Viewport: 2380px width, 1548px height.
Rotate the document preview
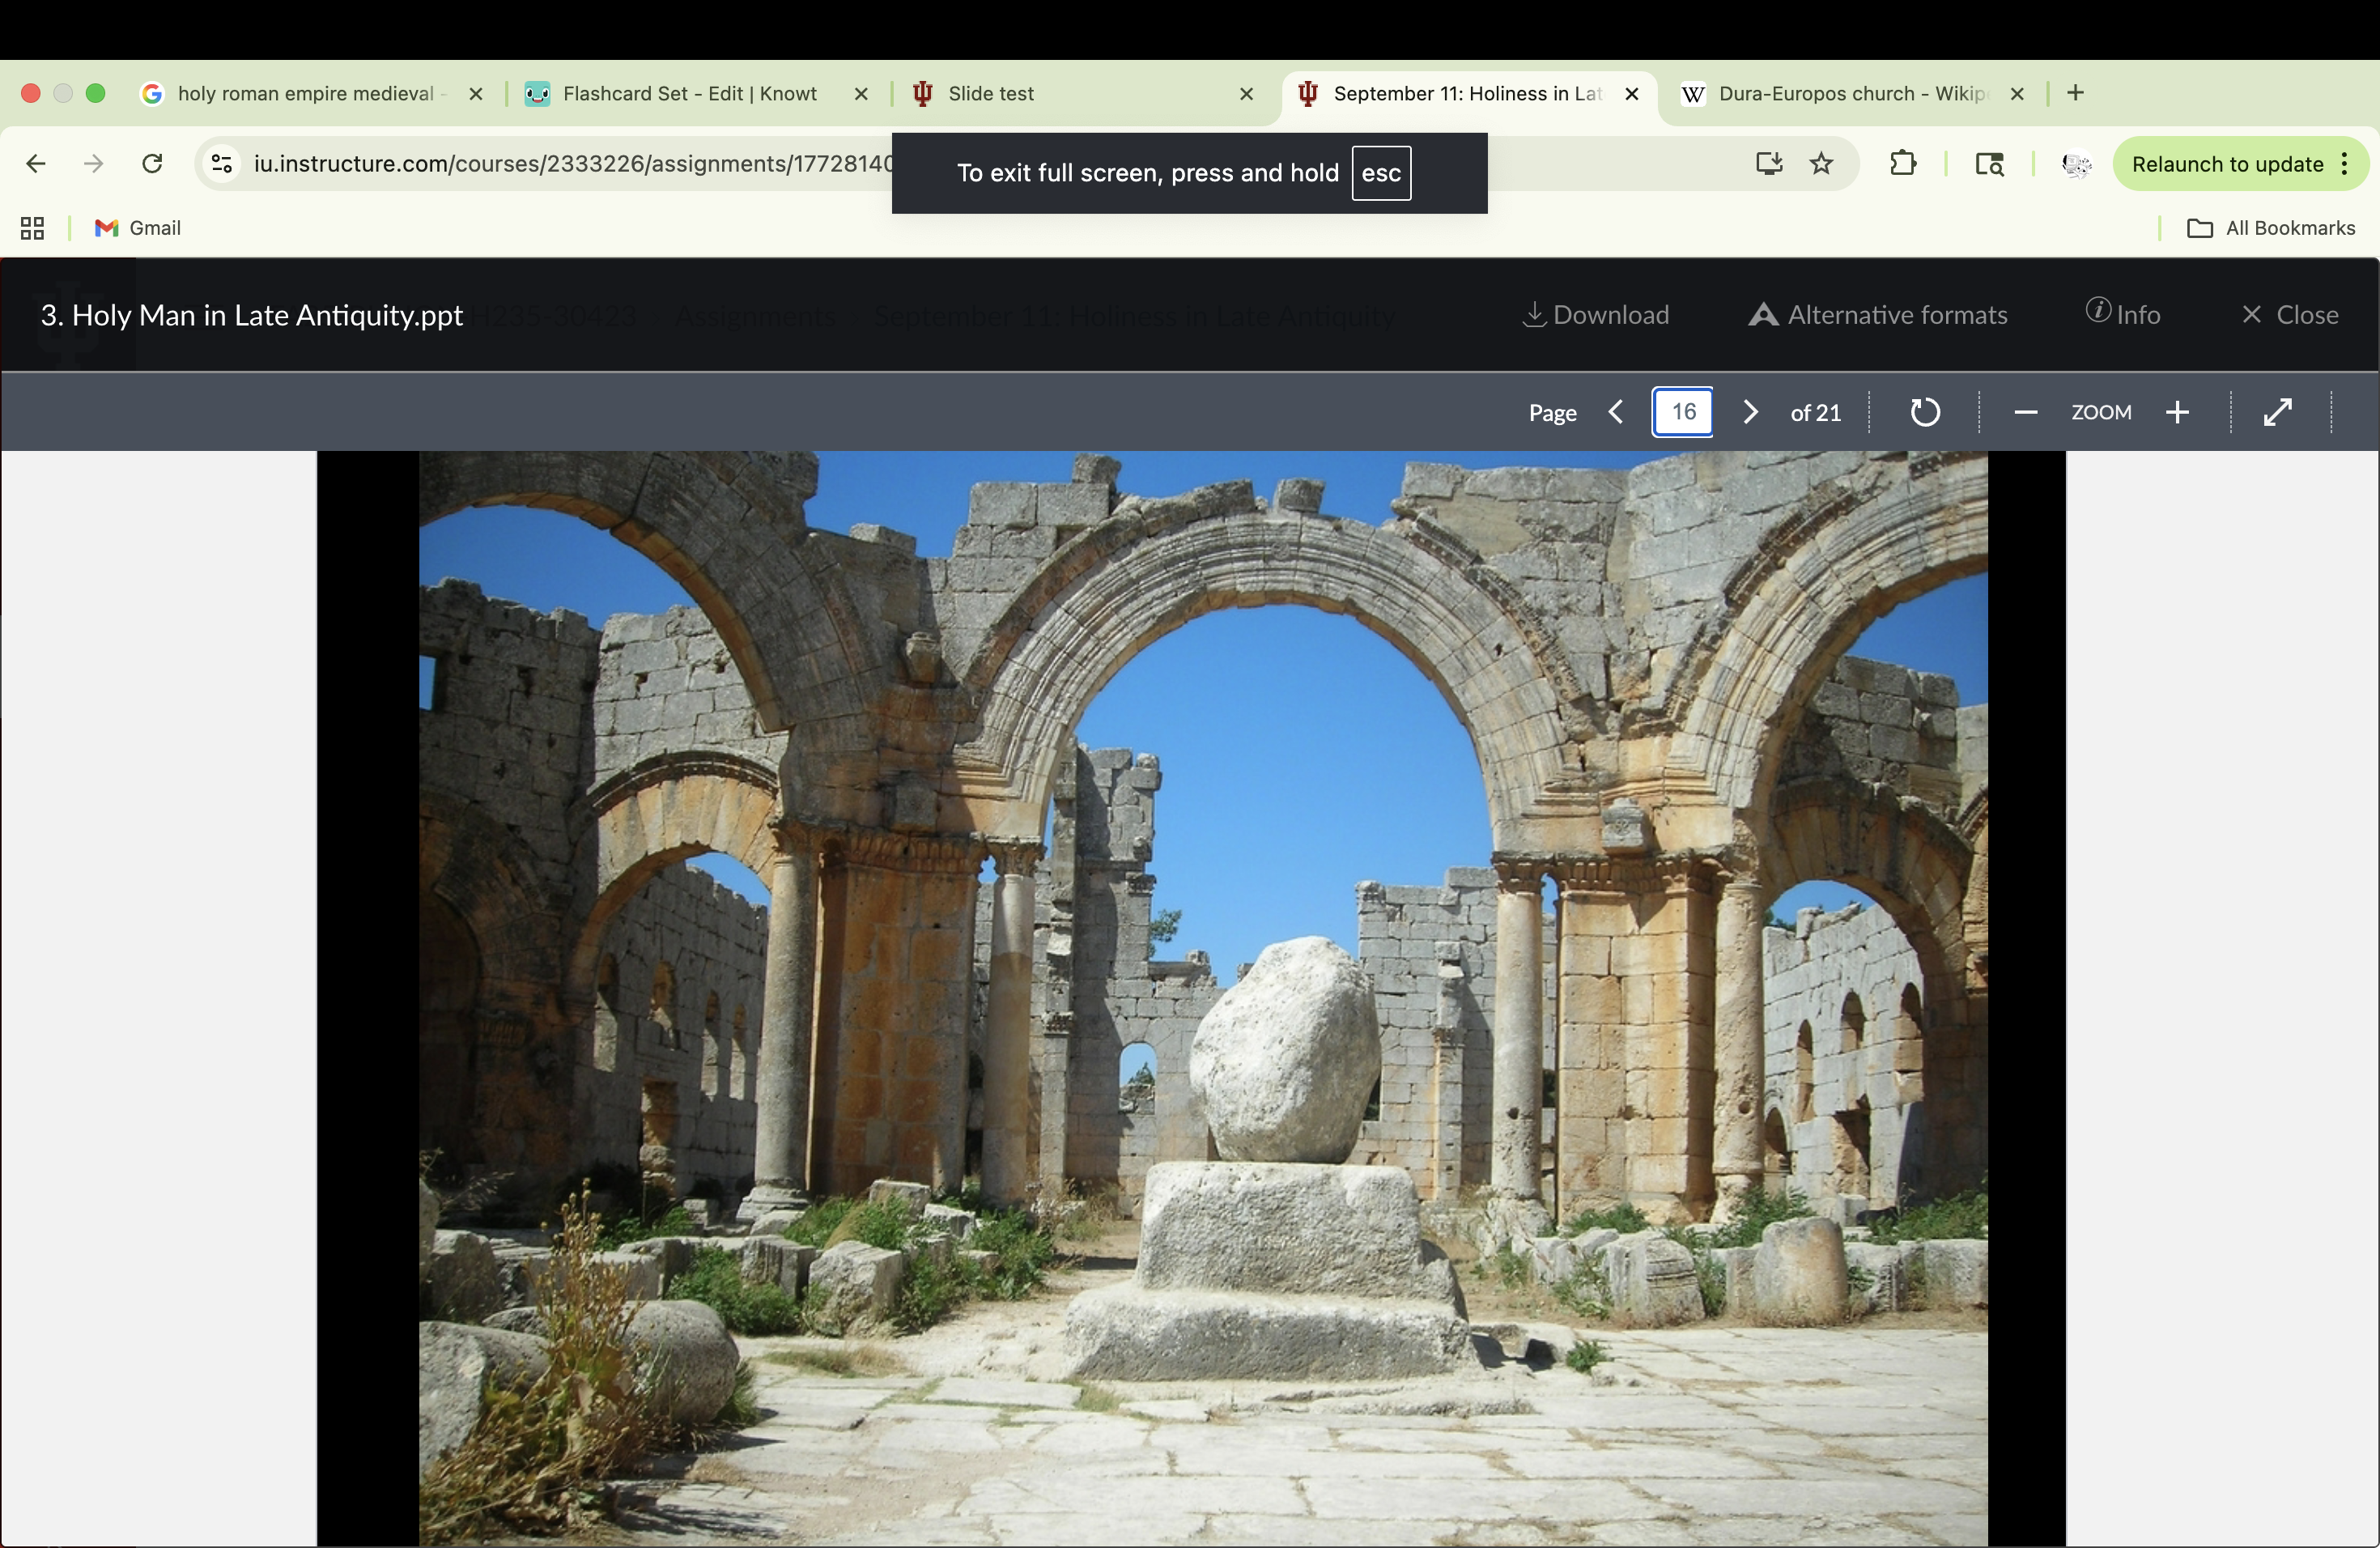1924,412
